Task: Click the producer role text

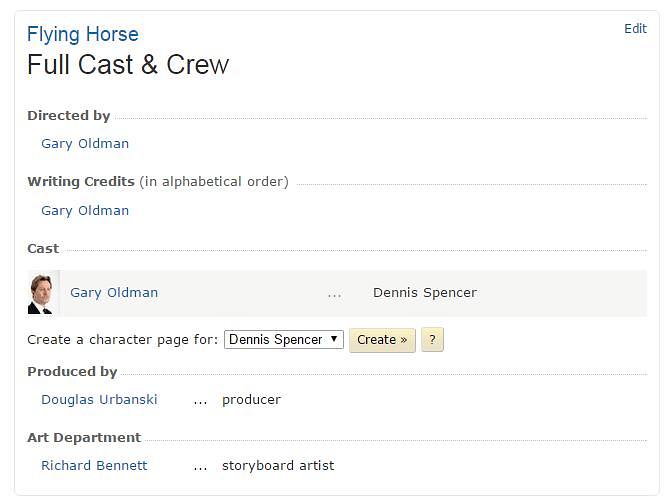Action: coord(251,399)
